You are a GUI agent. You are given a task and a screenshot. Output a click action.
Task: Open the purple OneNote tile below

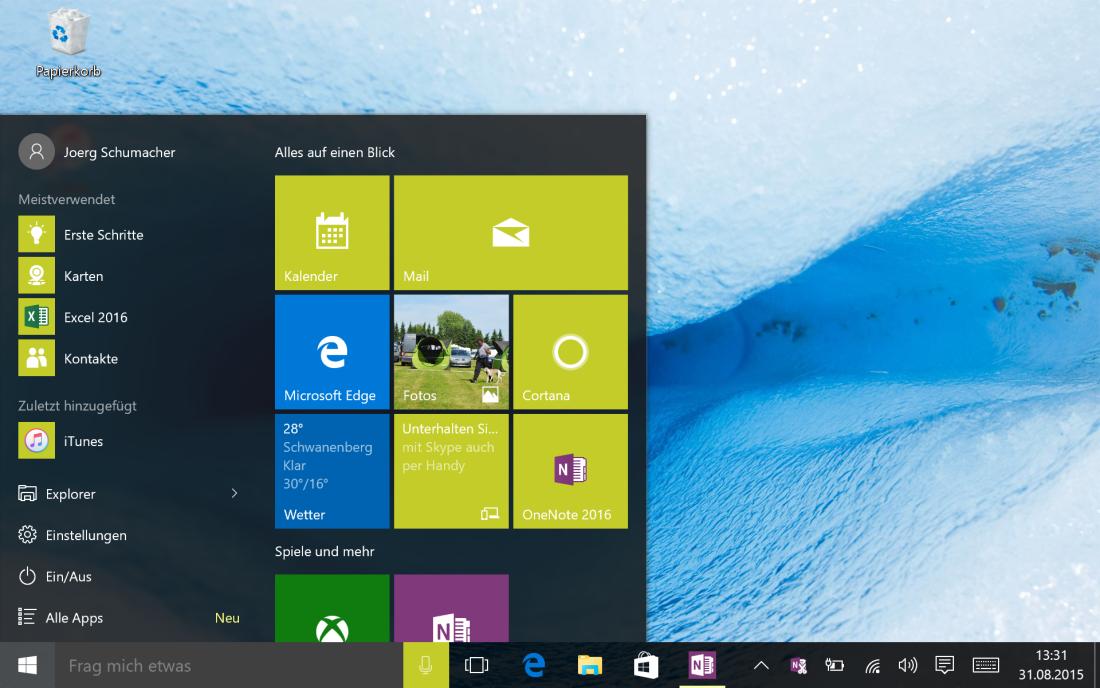click(x=451, y=608)
